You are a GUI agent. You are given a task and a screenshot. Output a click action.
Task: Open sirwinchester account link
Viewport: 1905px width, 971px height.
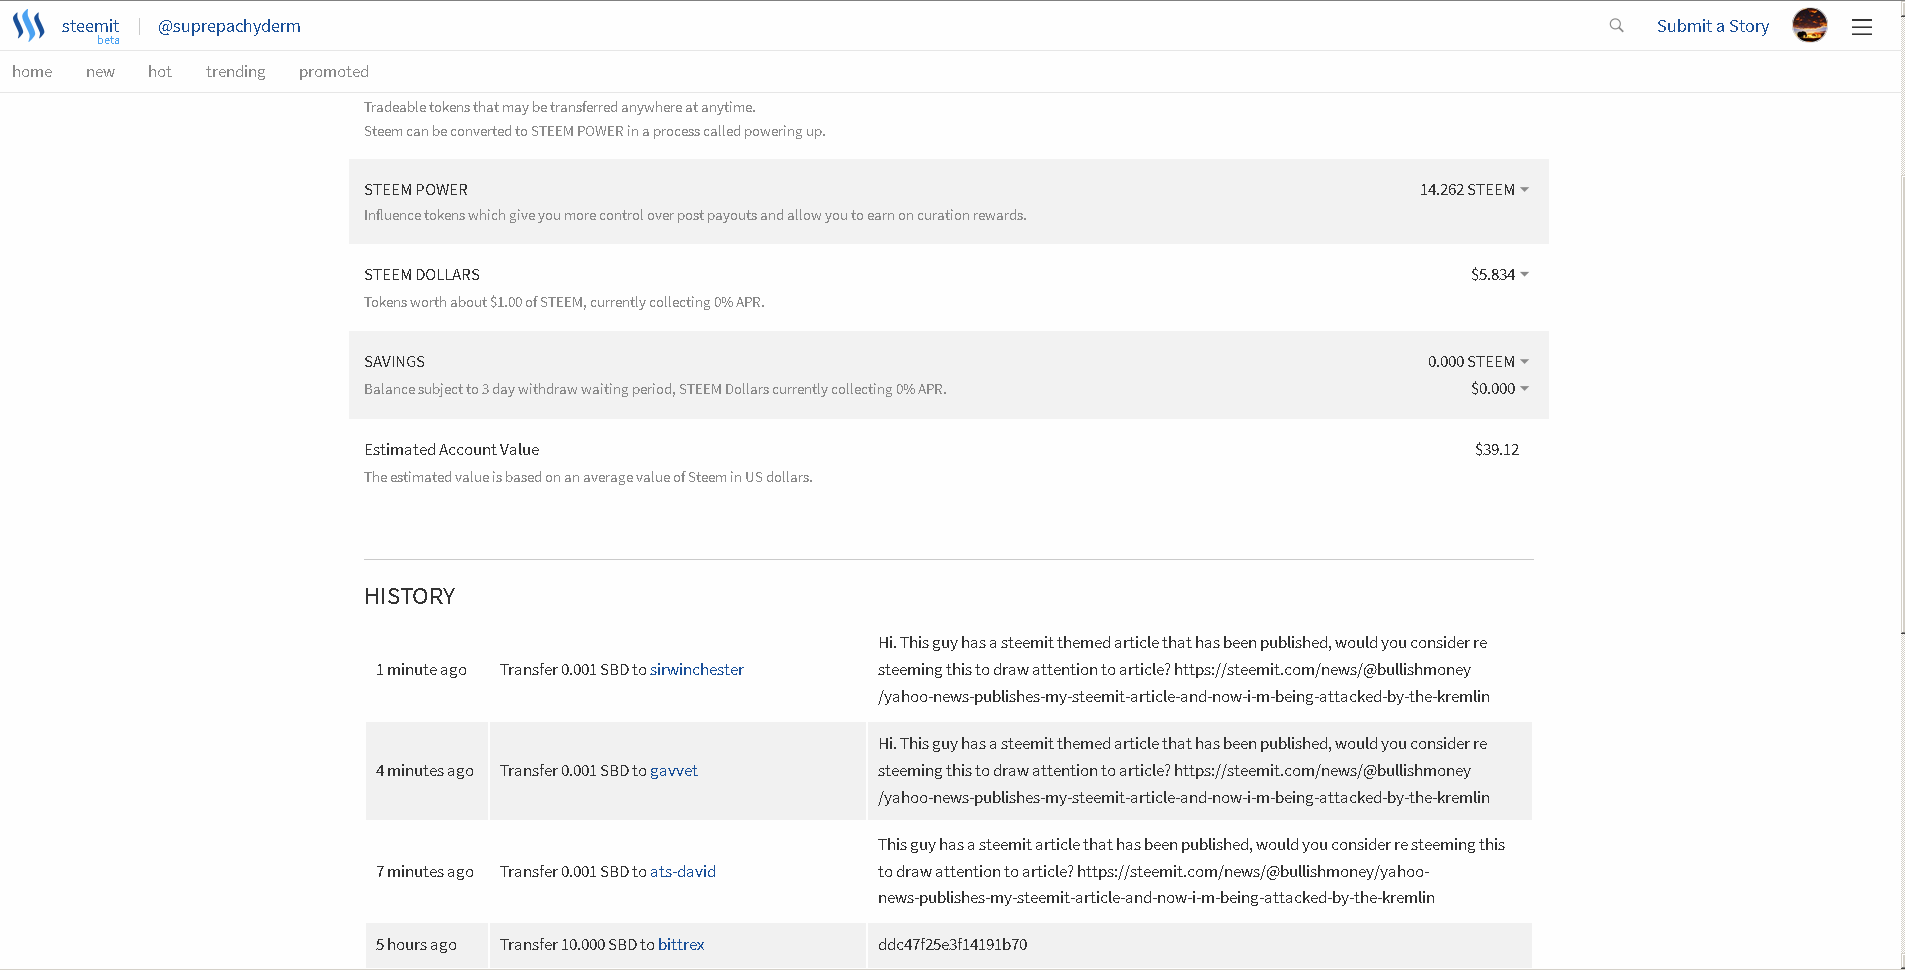[697, 670]
